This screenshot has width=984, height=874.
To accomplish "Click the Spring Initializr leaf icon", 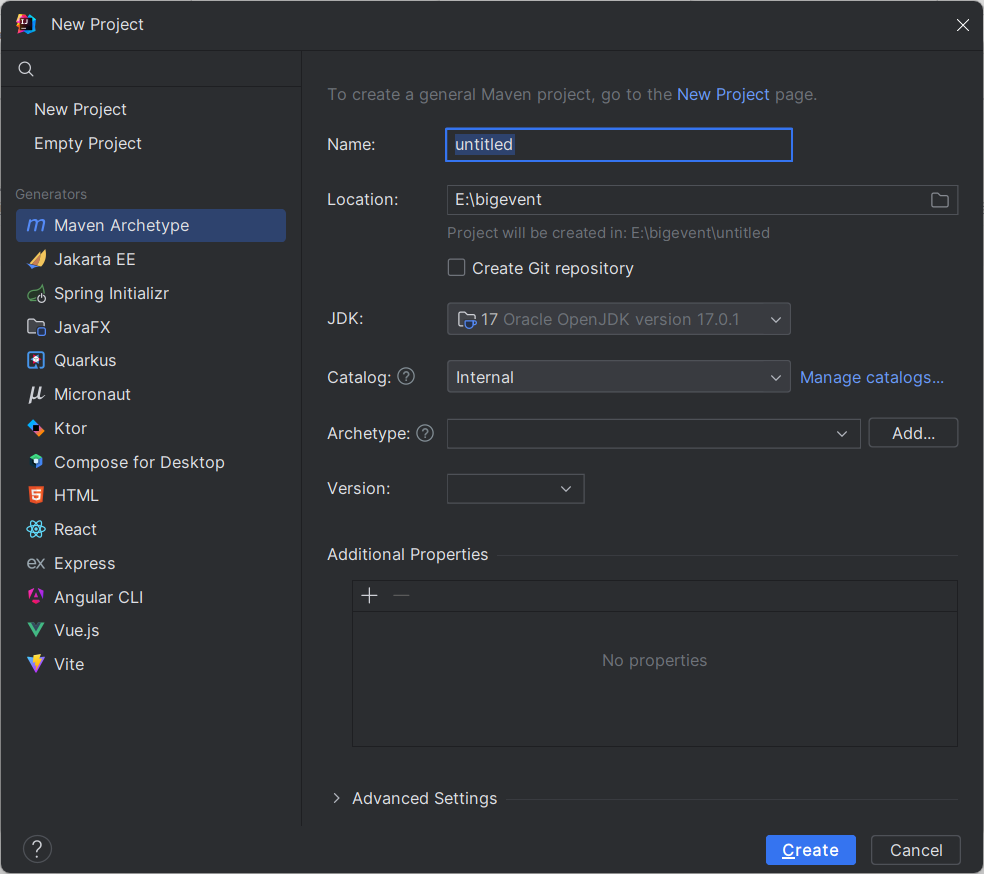I will 36,293.
